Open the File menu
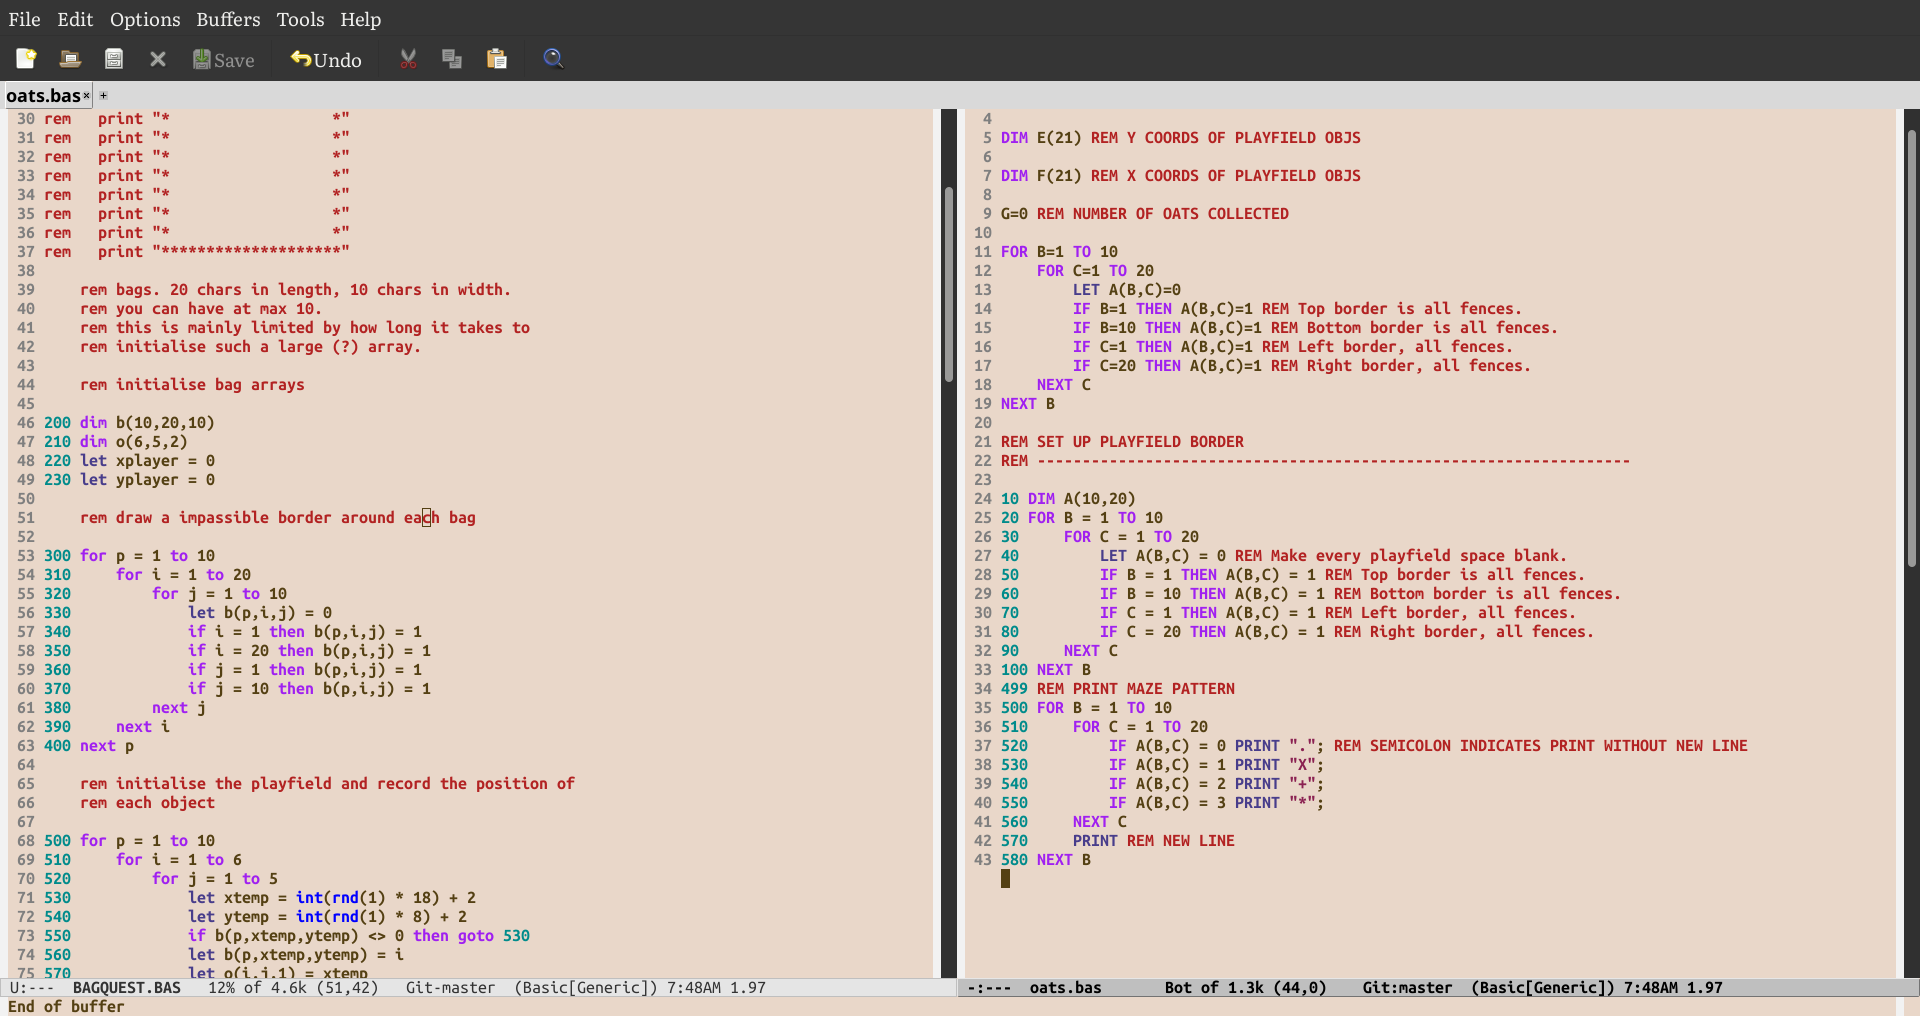The width and height of the screenshot is (1920, 1016). (x=24, y=19)
